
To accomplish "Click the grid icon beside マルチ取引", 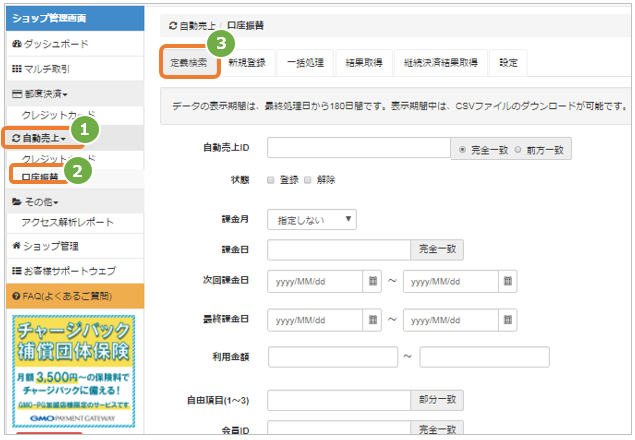I will point(17,69).
